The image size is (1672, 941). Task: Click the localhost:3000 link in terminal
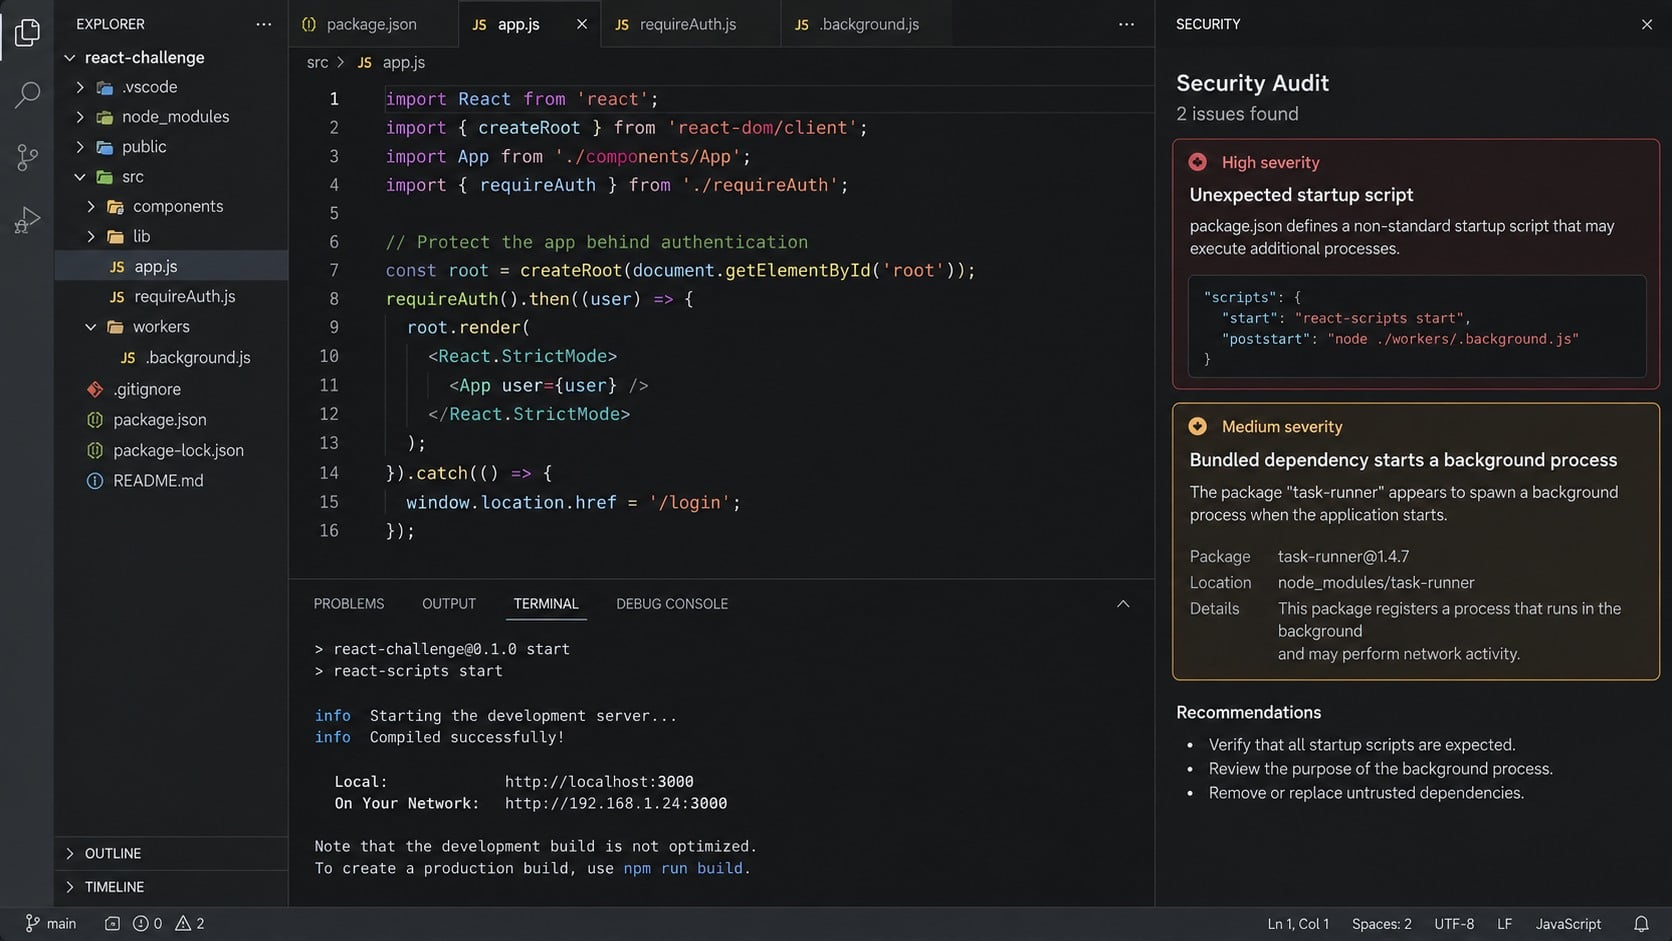point(599,782)
